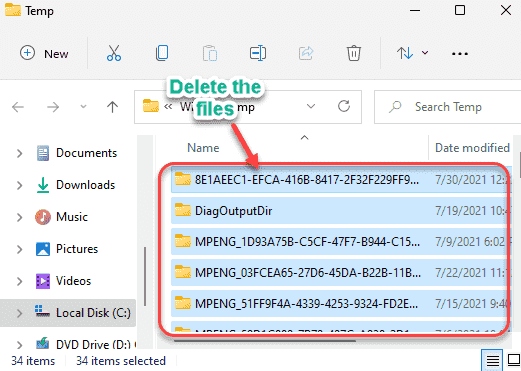This screenshot has height=371, width=521.
Task: Sort by the Name column header
Action: tap(203, 148)
